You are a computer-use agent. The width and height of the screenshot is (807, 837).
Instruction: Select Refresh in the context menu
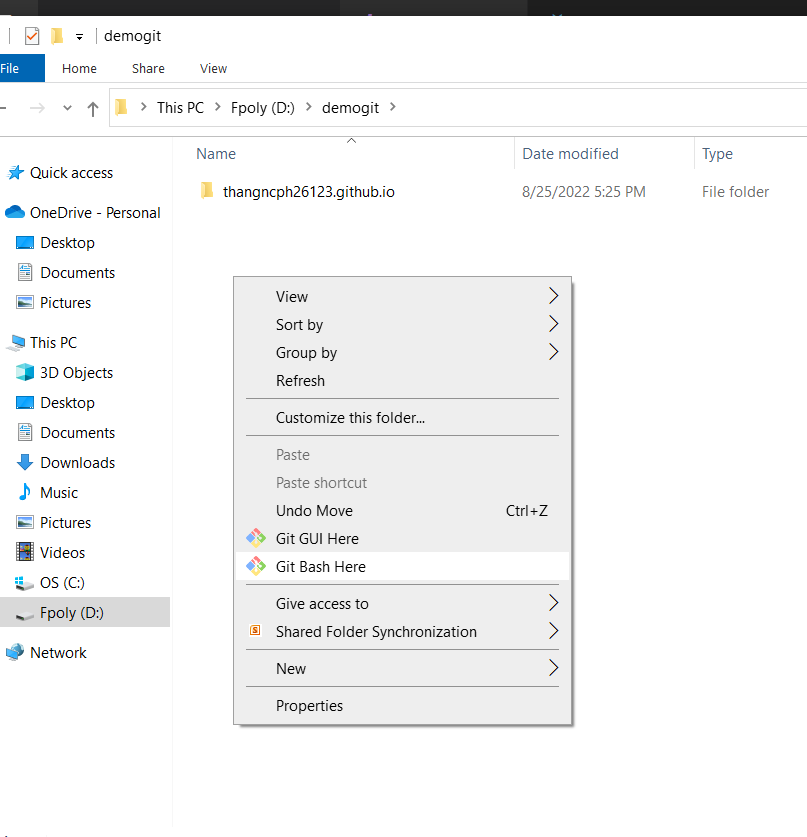(x=402, y=381)
